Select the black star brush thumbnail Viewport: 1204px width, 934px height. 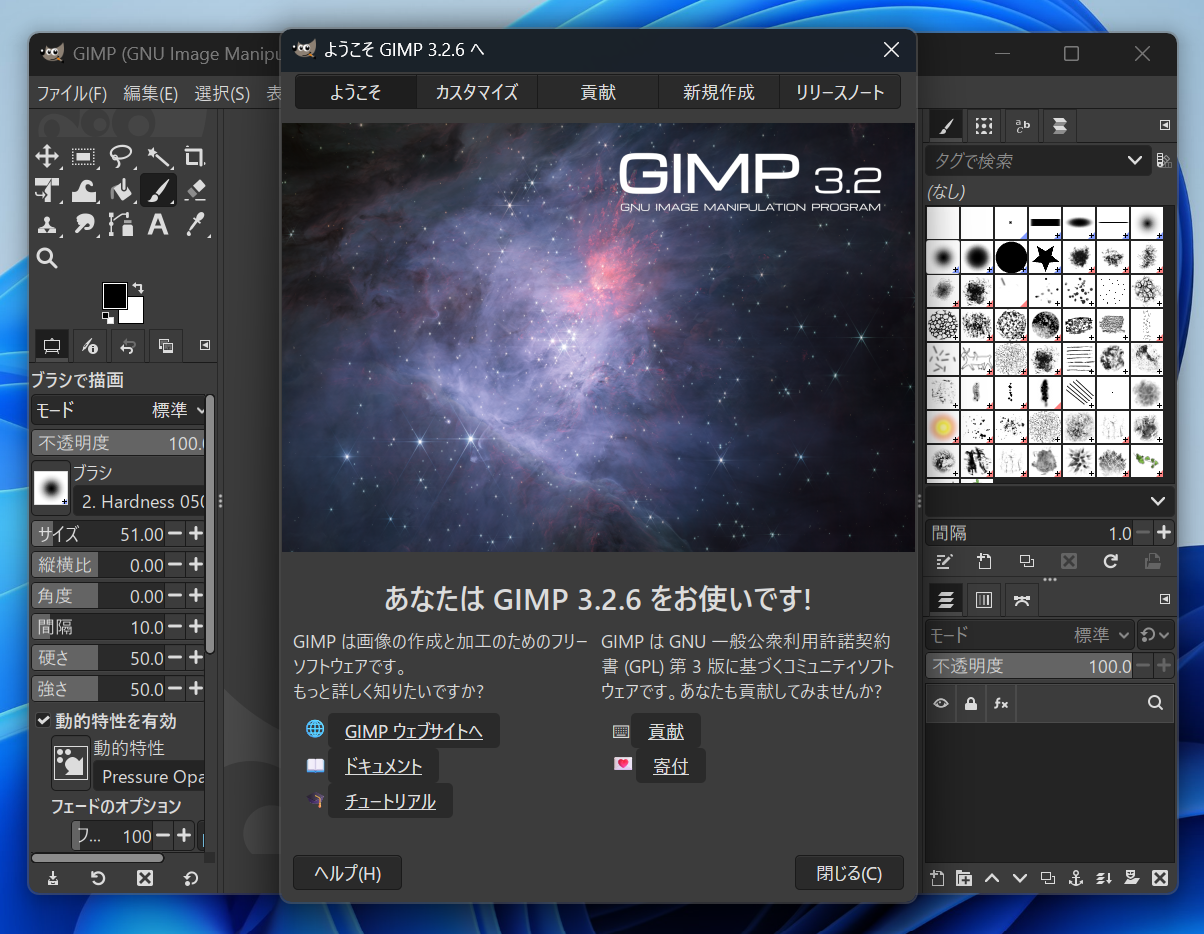coord(1045,257)
